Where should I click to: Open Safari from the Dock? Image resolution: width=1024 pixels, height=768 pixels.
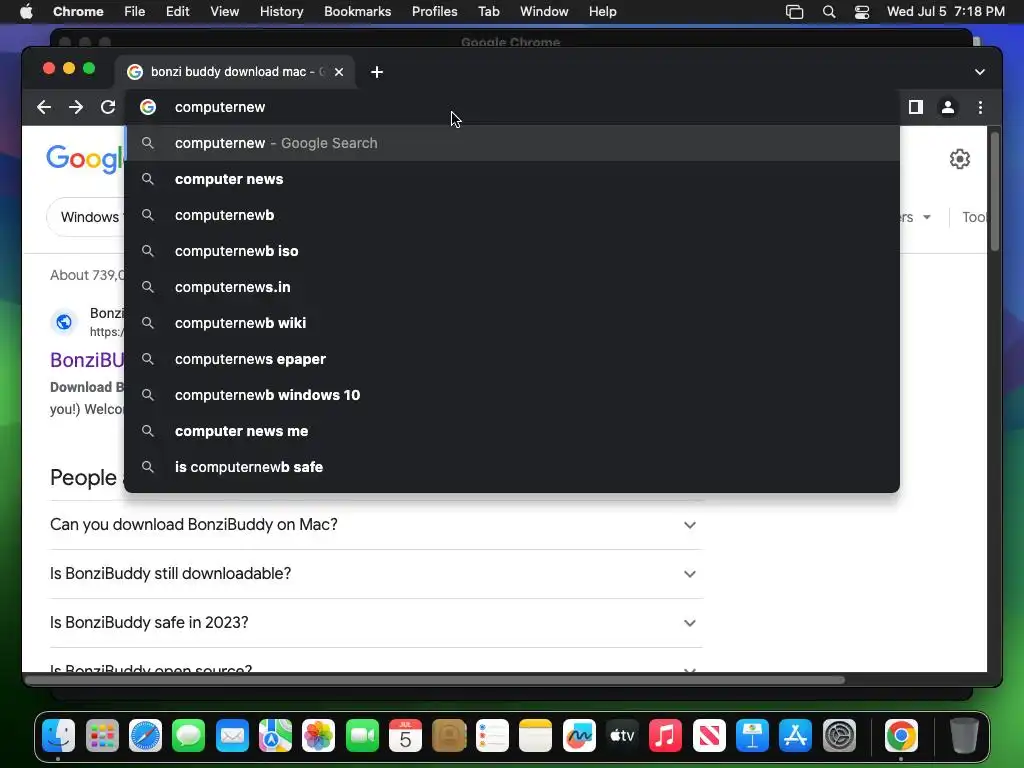[x=145, y=736]
